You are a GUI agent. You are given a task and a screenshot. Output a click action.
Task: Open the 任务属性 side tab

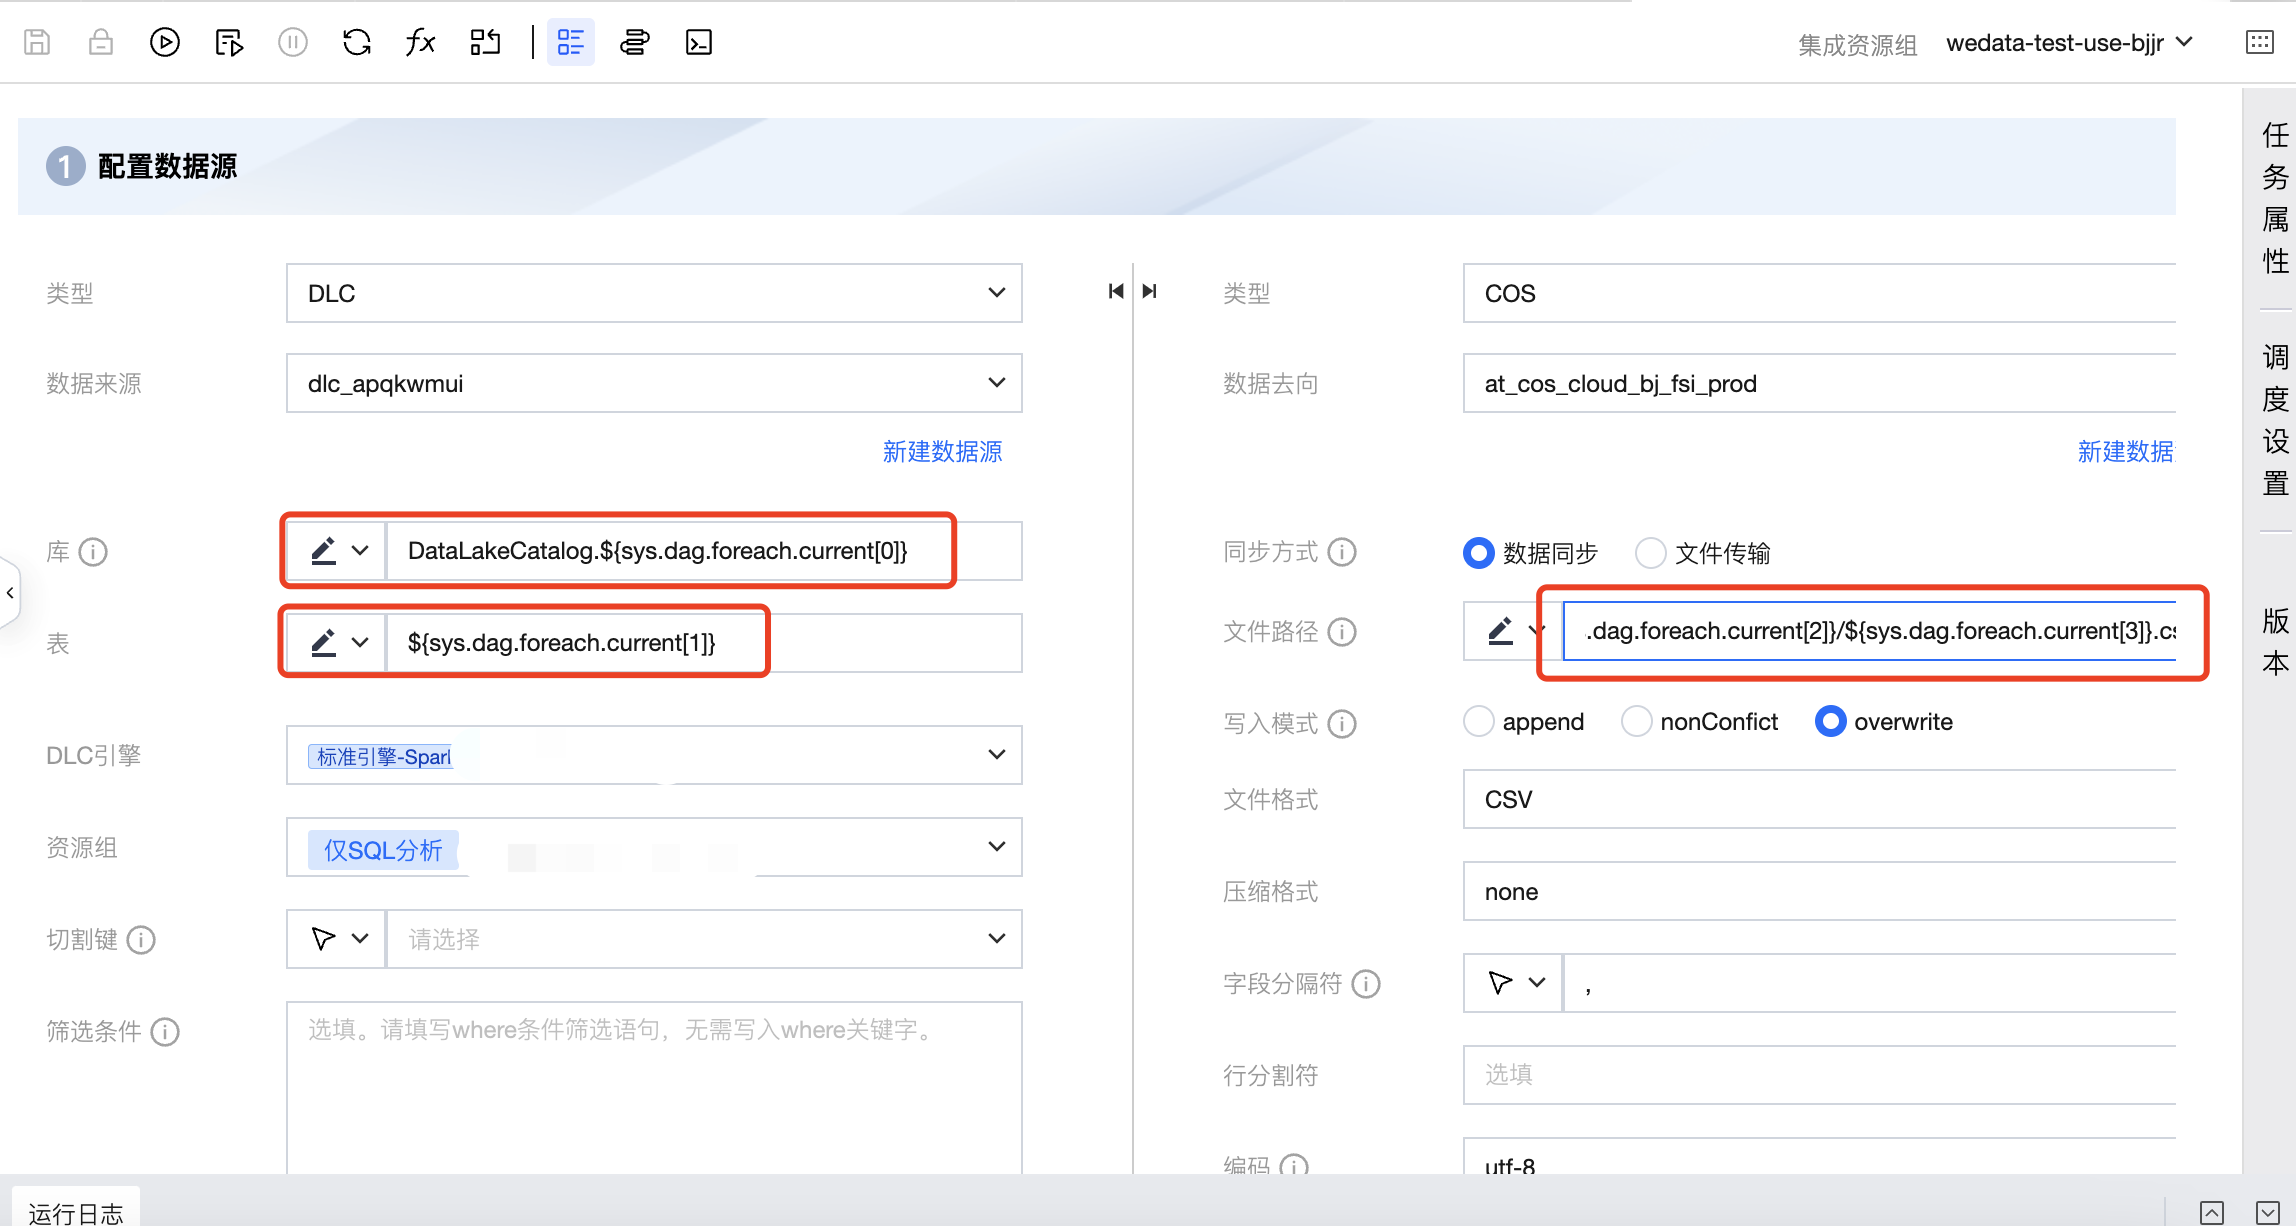coord(2275,197)
